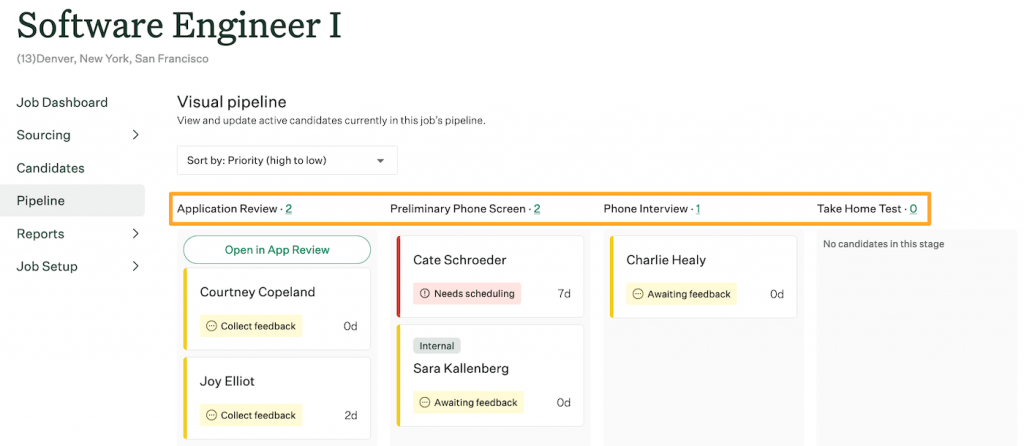Screen dimensions: 1024x446
Task: Open the Sort by Priority dropdown
Action: coord(287,160)
